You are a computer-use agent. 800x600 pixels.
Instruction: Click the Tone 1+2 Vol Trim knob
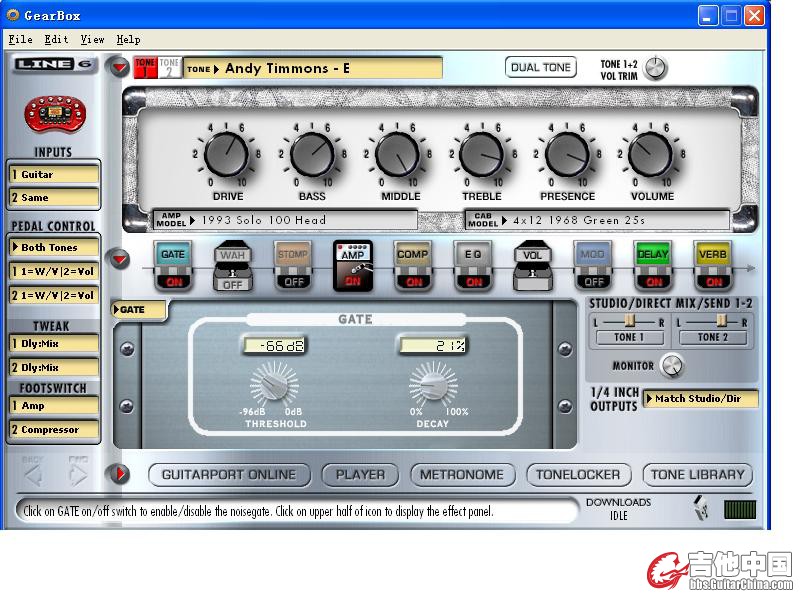pos(655,68)
